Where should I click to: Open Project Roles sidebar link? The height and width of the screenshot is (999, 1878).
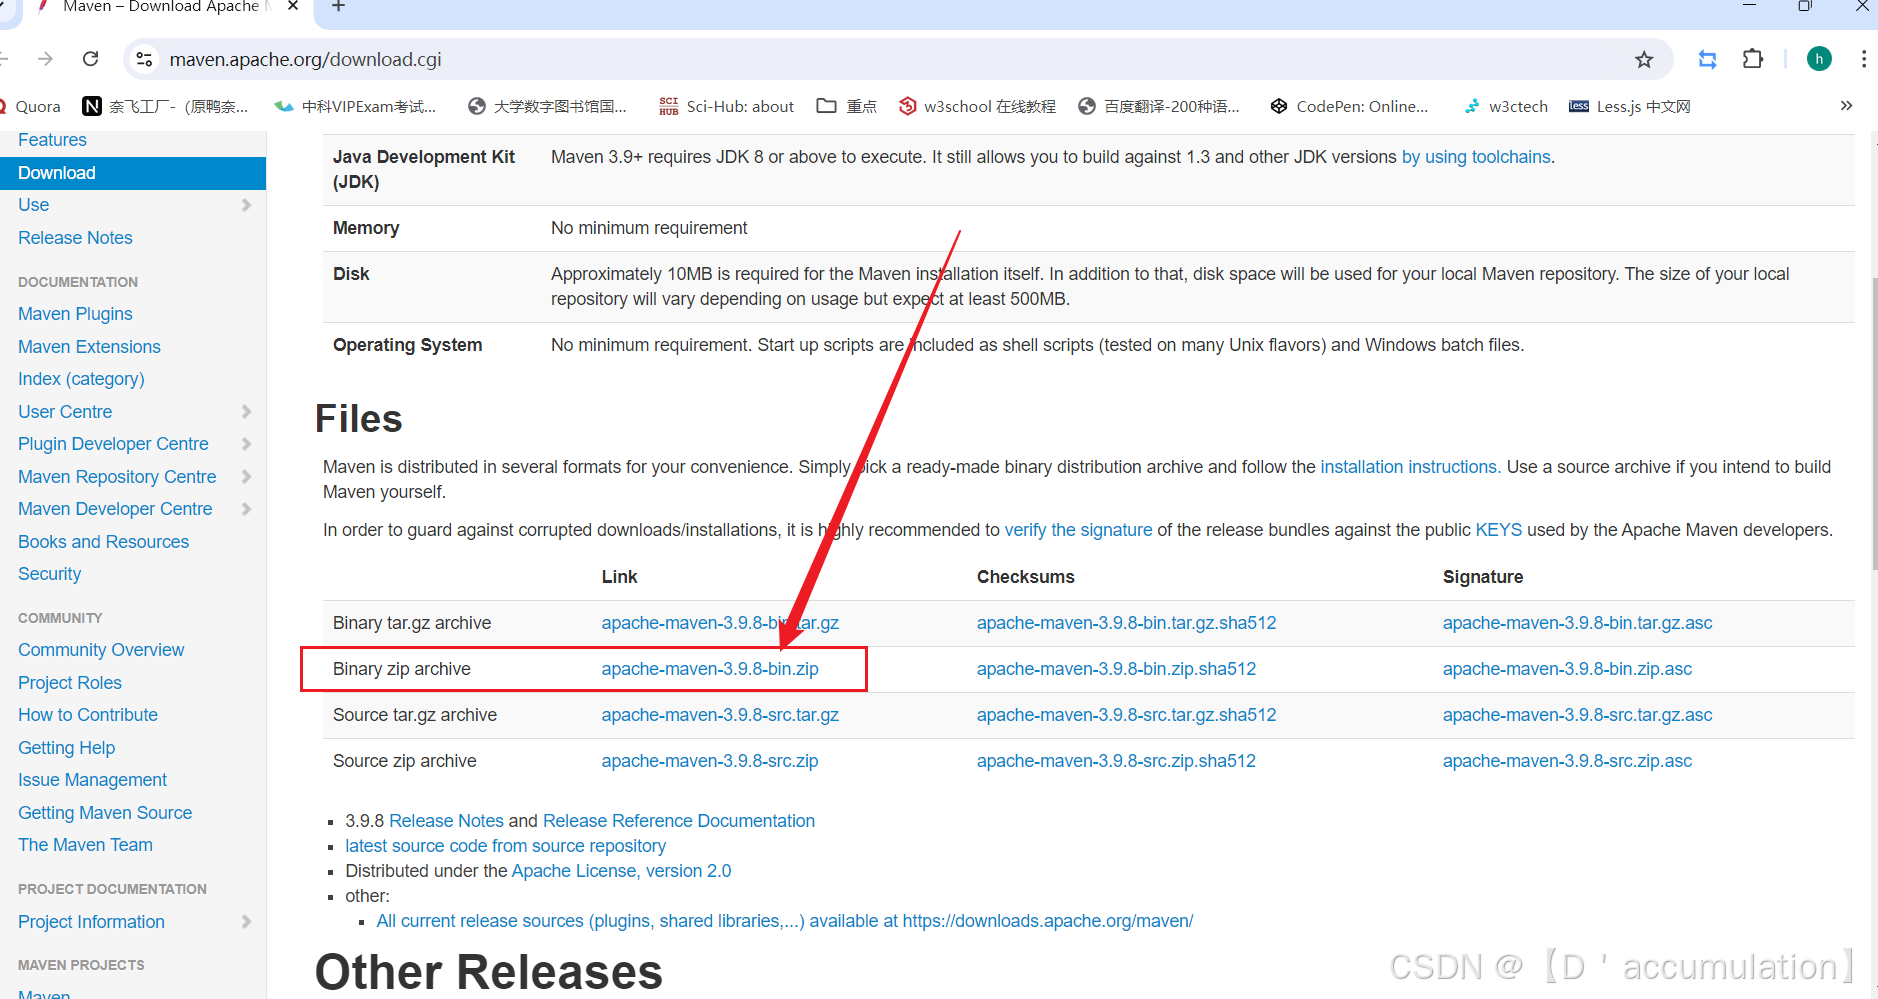[x=70, y=683]
